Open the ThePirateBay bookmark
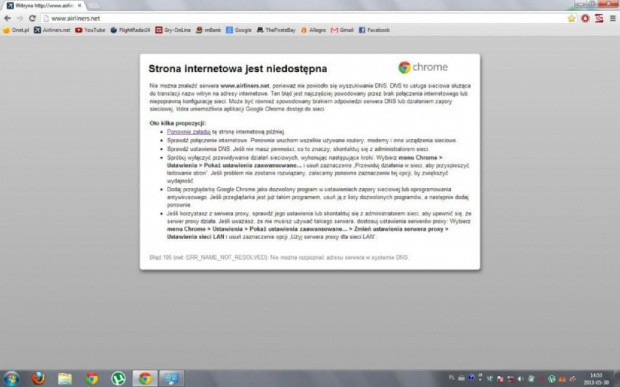 tap(276, 30)
